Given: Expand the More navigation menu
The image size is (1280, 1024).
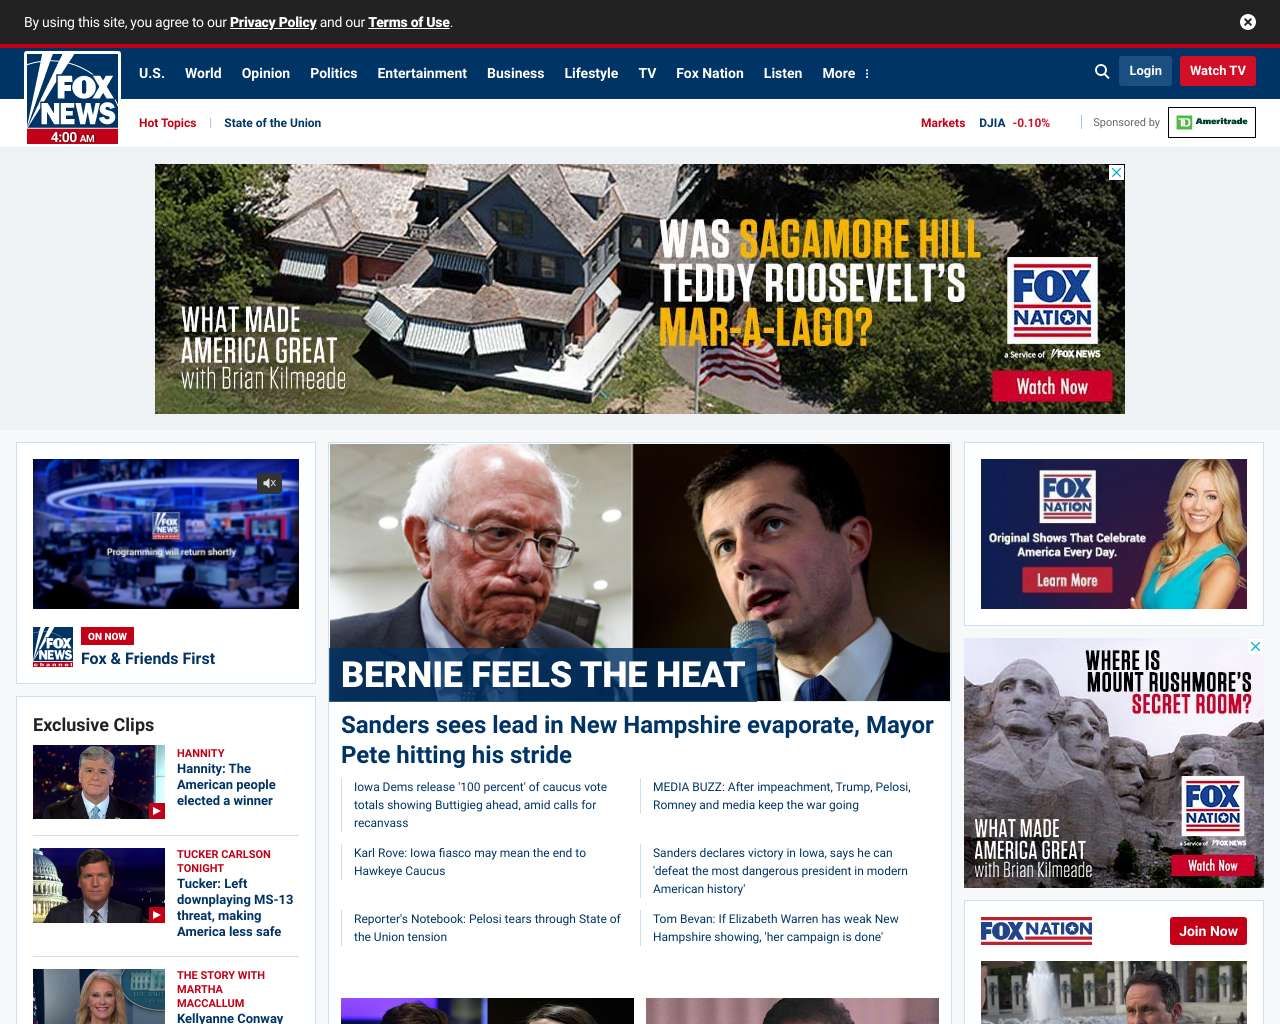Looking at the screenshot, I should tap(845, 73).
